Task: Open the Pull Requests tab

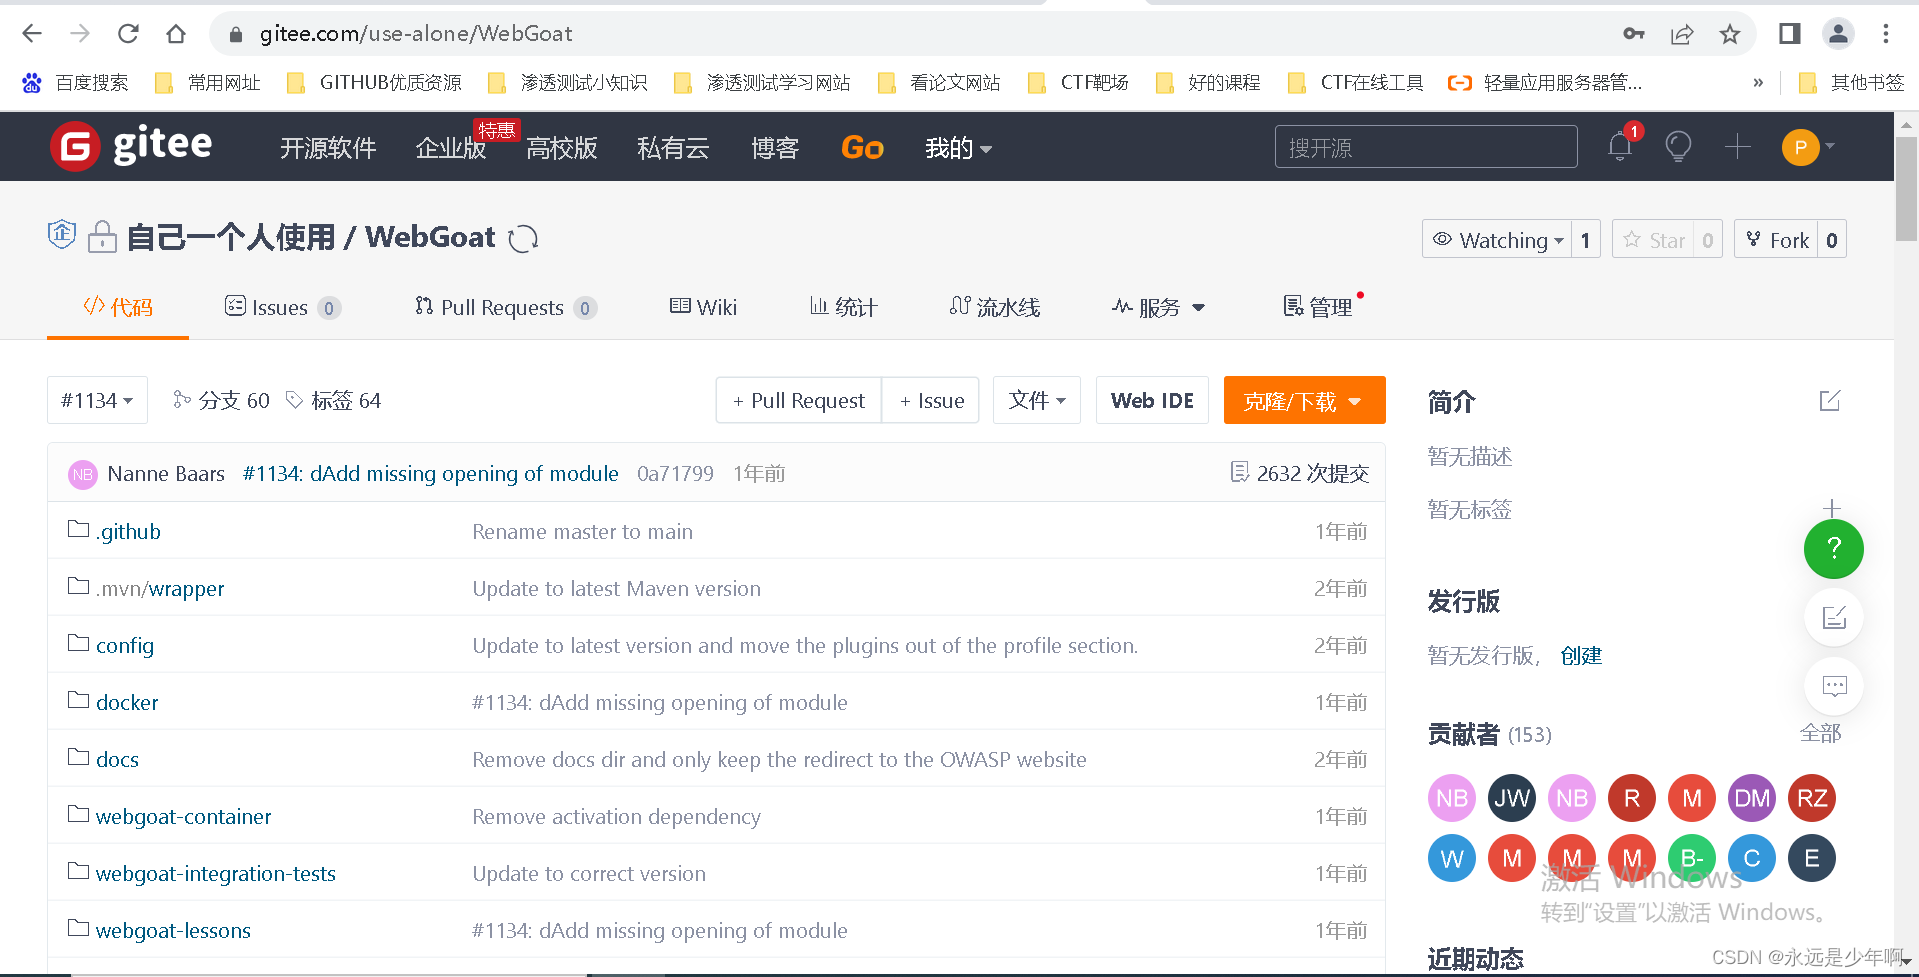Action: click(506, 307)
